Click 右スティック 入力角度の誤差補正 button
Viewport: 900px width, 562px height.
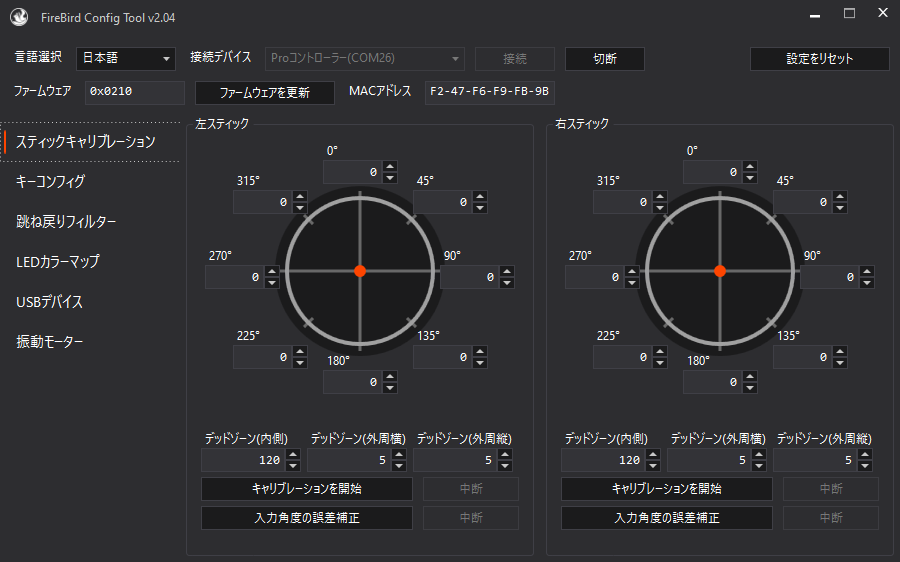coord(666,518)
